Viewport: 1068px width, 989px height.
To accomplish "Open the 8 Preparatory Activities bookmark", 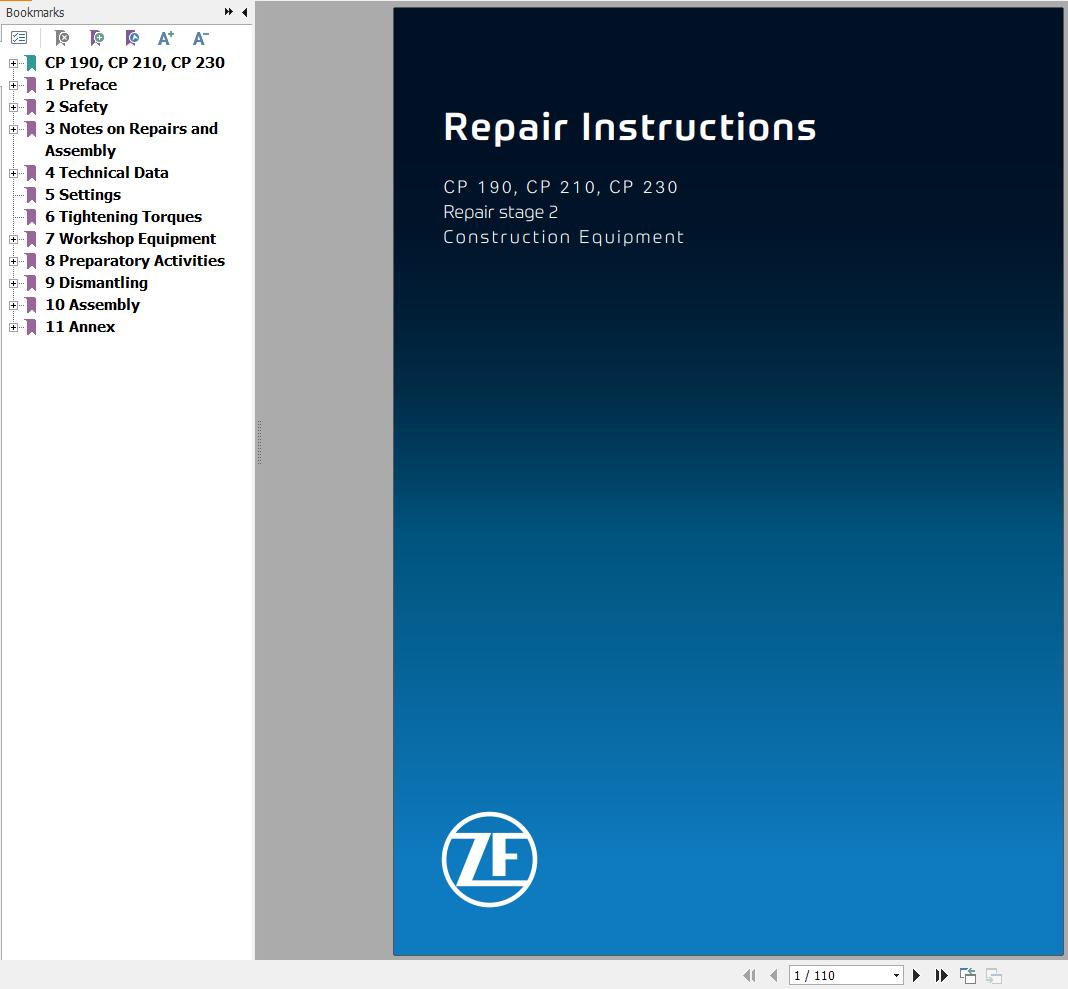I will (x=135, y=261).
